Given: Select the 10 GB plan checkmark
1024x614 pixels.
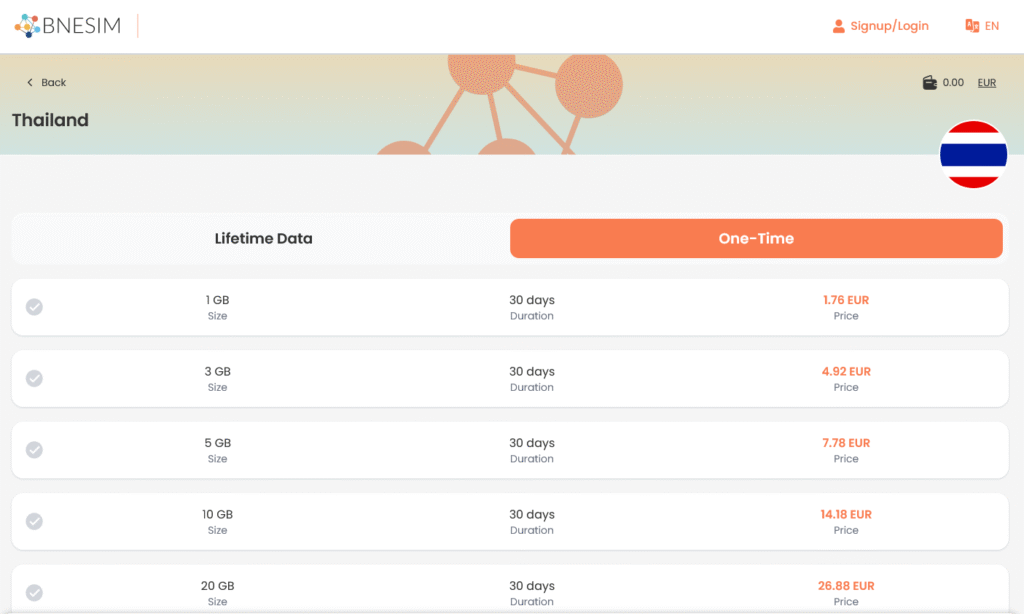Looking at the screenshot, I should [x=34, y=522].
